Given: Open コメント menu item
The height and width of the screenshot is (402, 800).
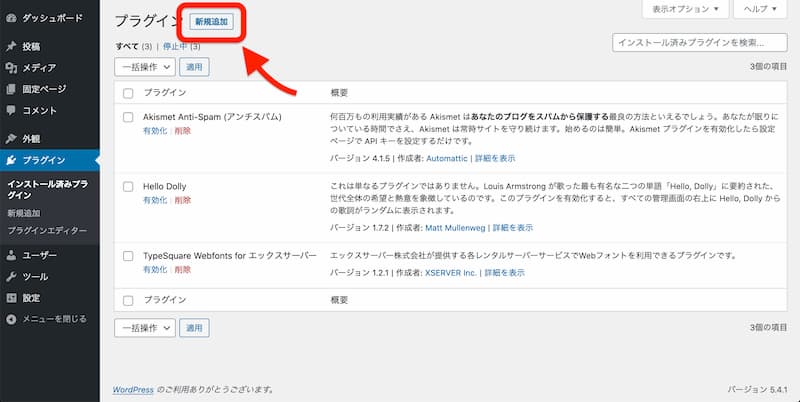Looking at the screenshot, I should click(39, 110).
